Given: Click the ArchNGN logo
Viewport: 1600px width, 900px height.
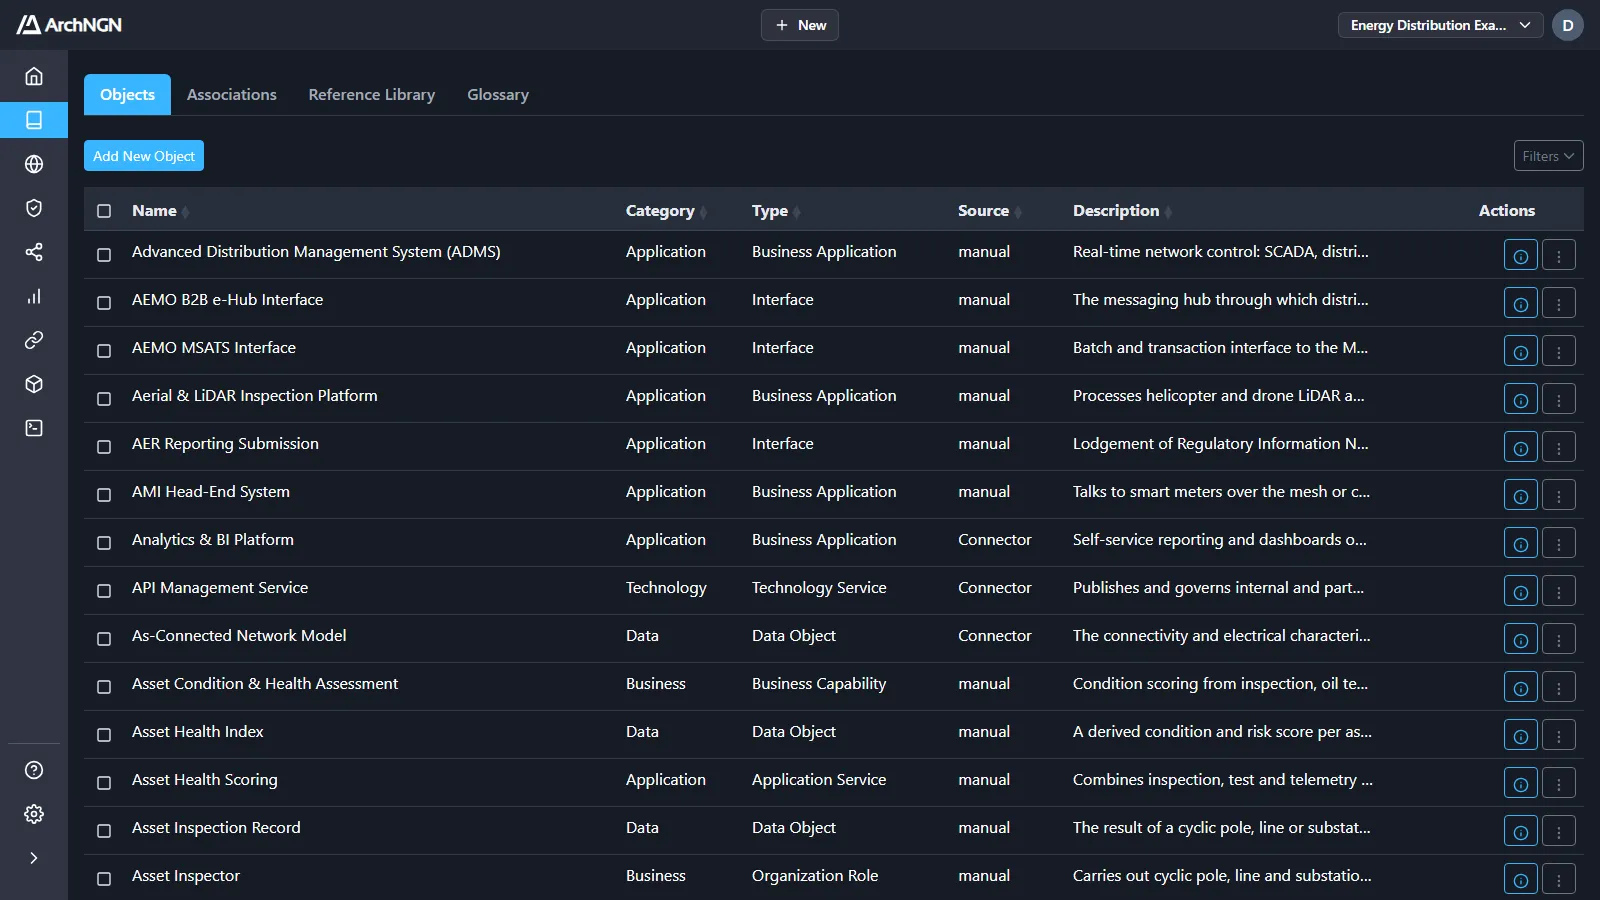Looking at the screenshot, I should coord(69,25).
